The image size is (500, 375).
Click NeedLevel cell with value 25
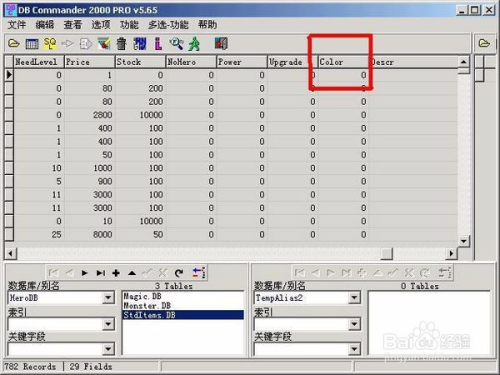39,235
